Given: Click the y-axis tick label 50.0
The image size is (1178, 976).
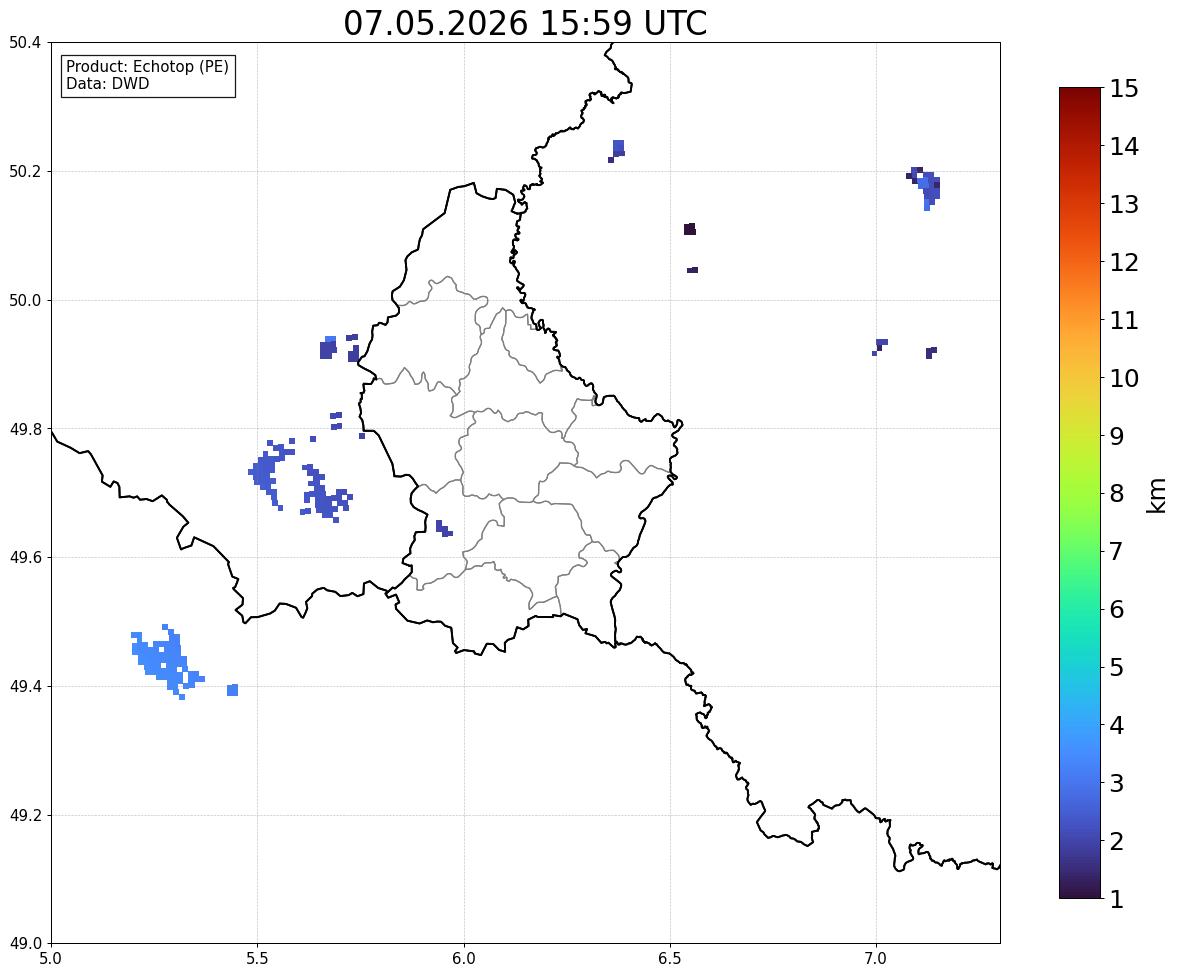Looking at the screenshot, I should pyautogui.click(x=24, y=301).
